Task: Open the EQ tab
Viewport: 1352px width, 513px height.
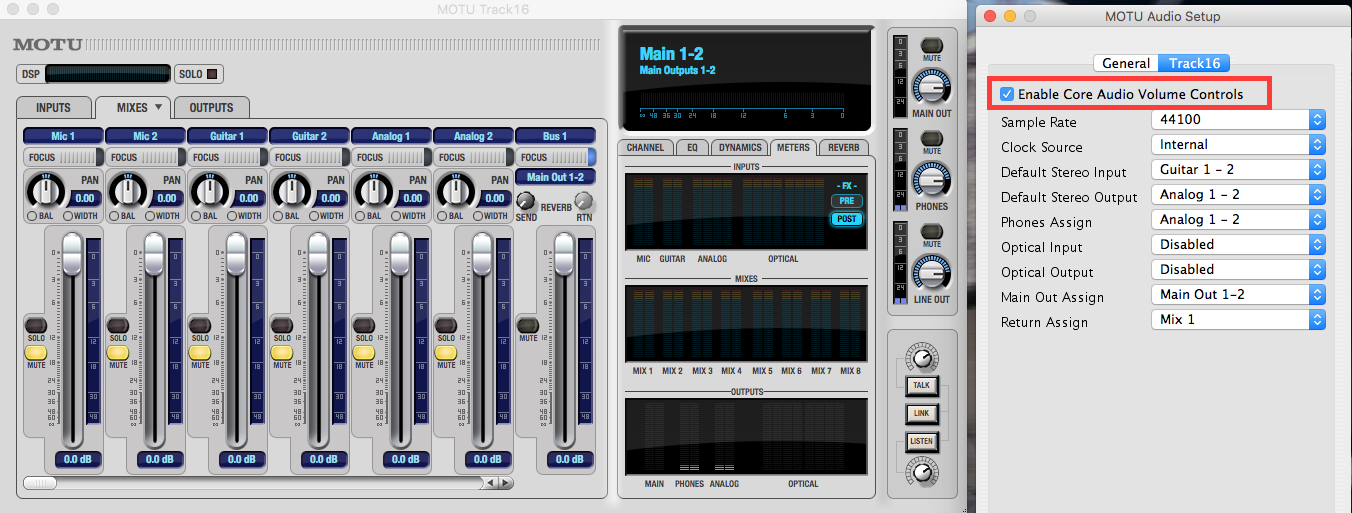Action: tap(691, 147)
